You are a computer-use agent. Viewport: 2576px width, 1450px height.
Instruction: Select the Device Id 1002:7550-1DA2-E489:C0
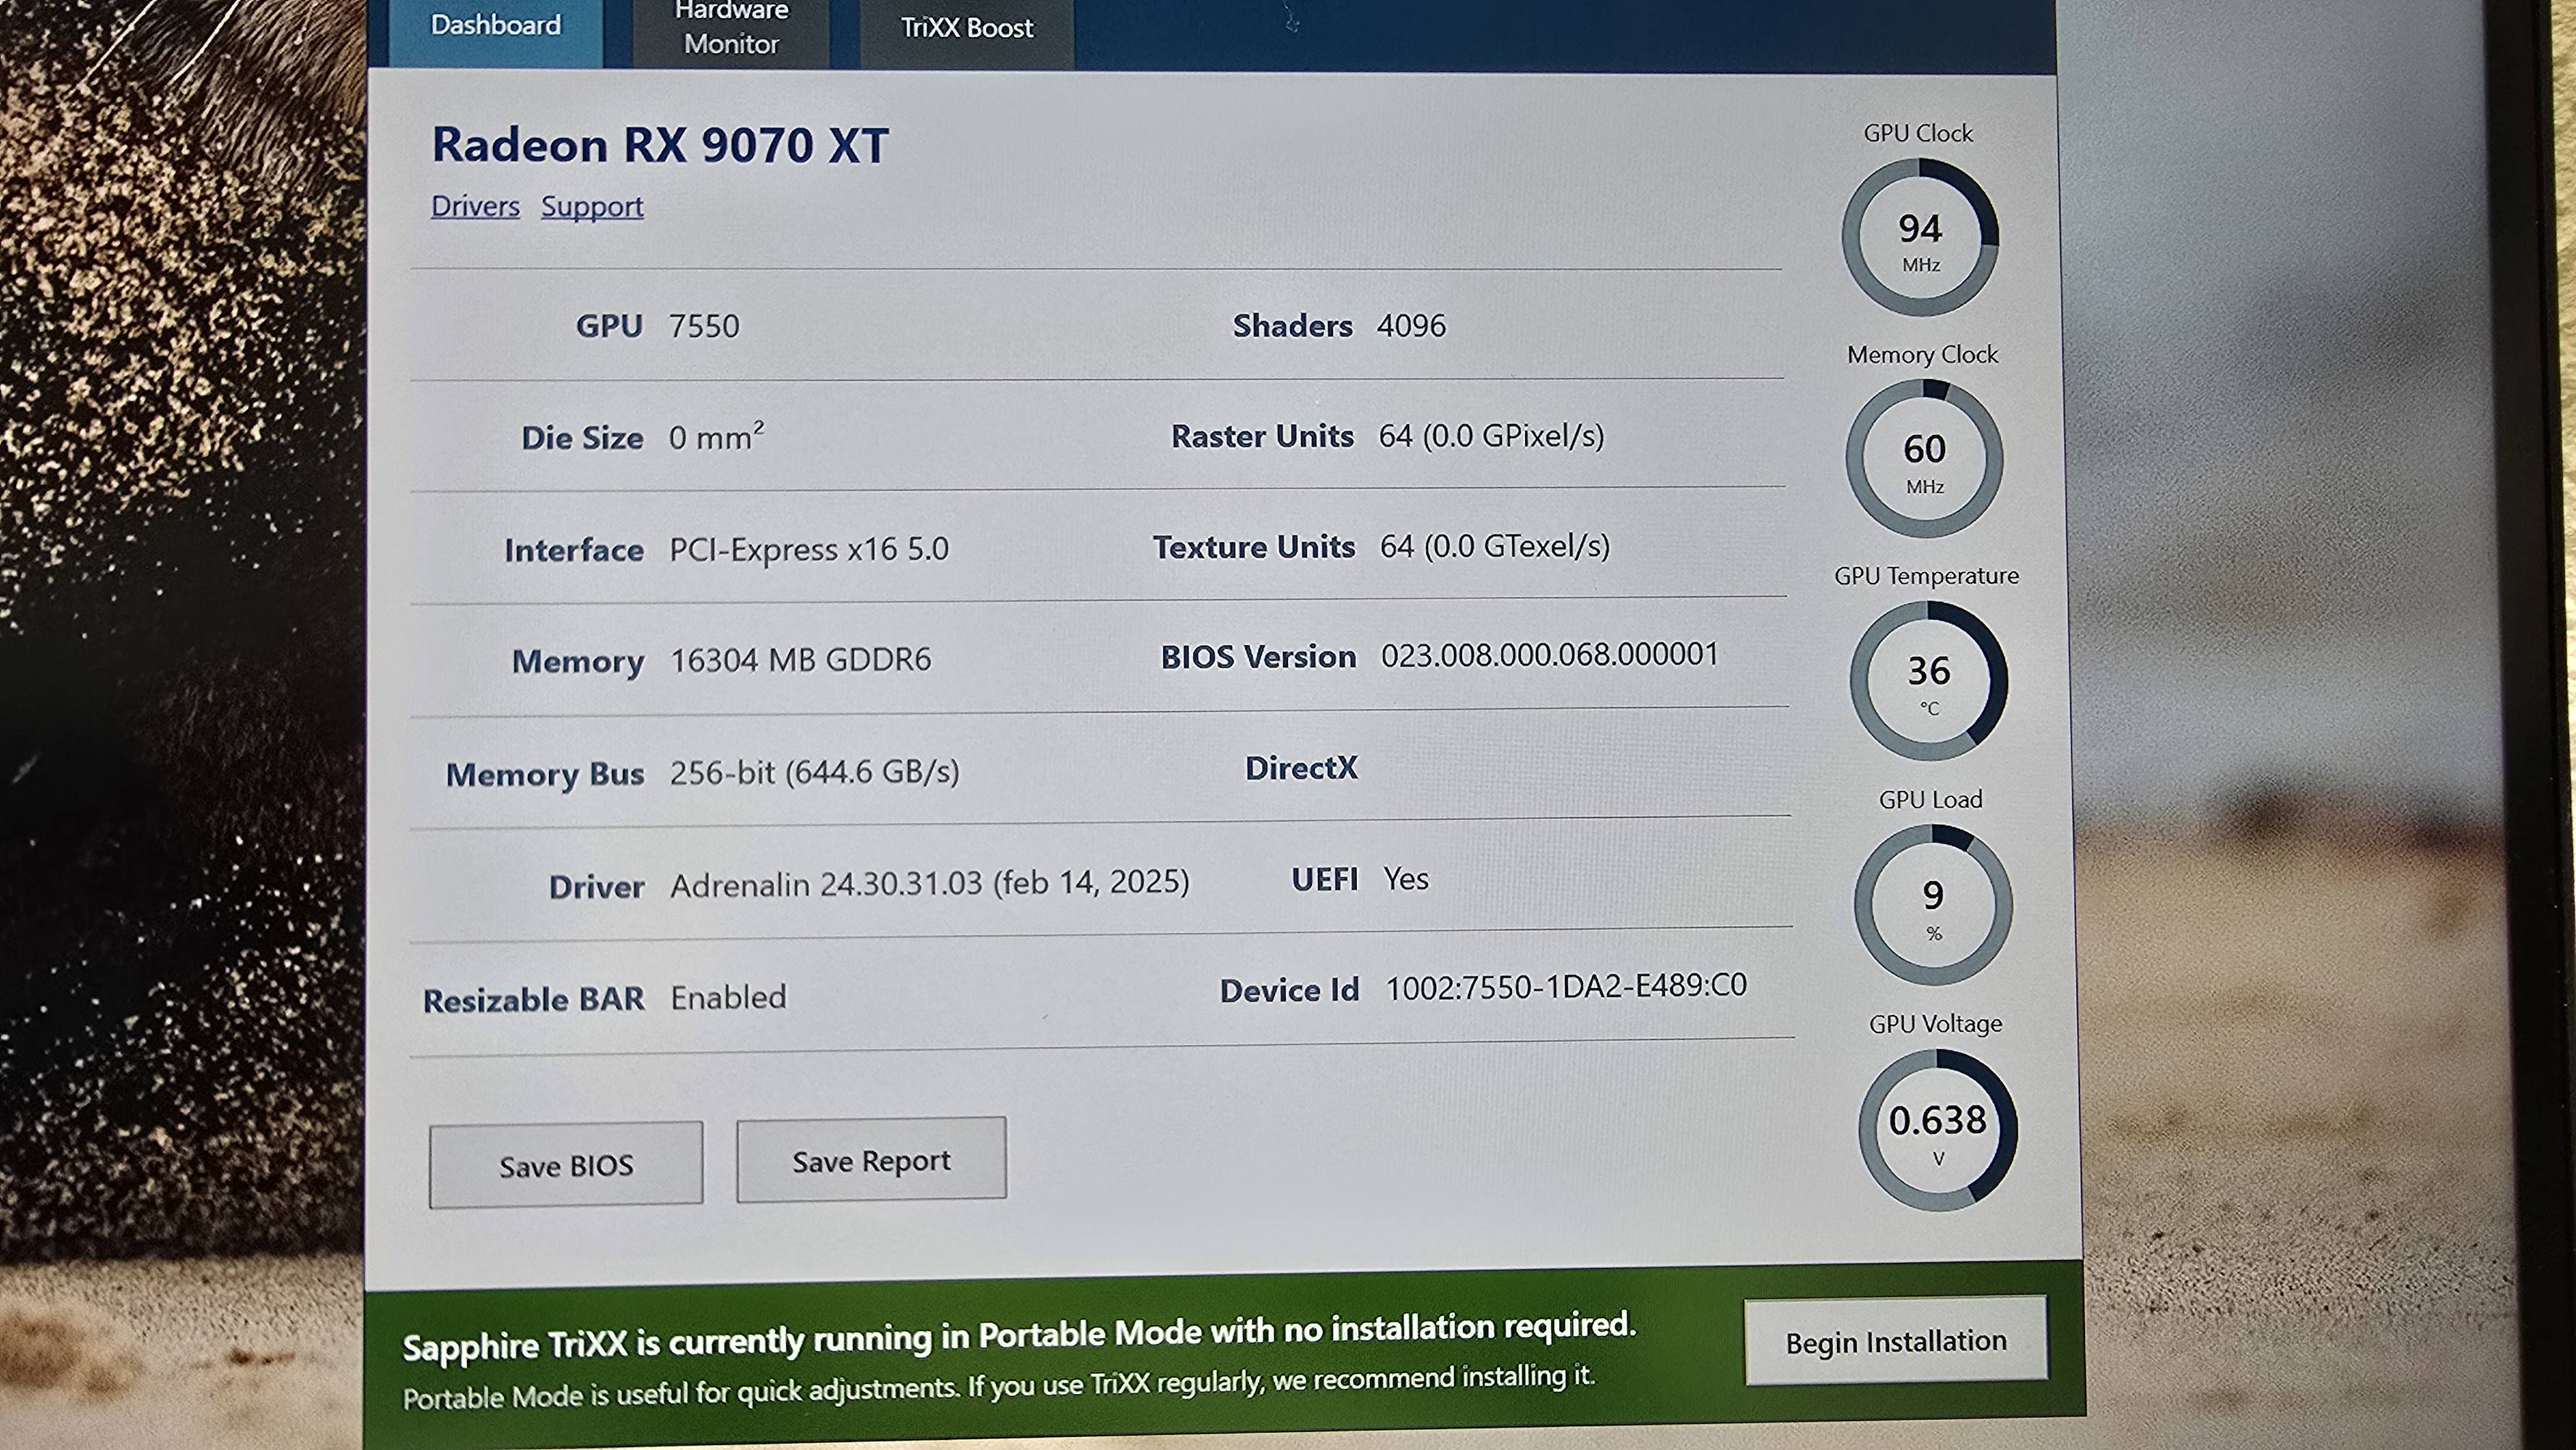1566,986
